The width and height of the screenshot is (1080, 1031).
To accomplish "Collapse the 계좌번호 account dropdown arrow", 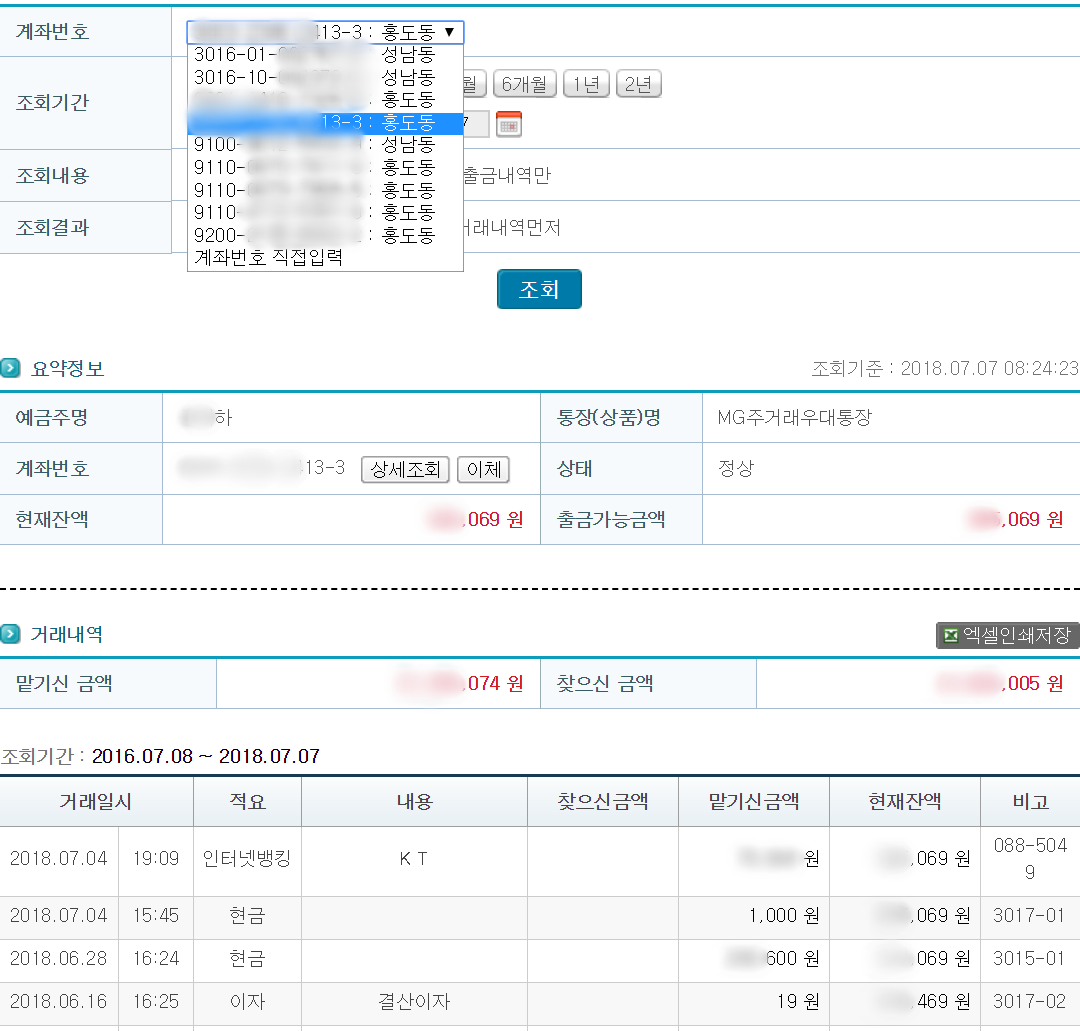I will (450, 32).
